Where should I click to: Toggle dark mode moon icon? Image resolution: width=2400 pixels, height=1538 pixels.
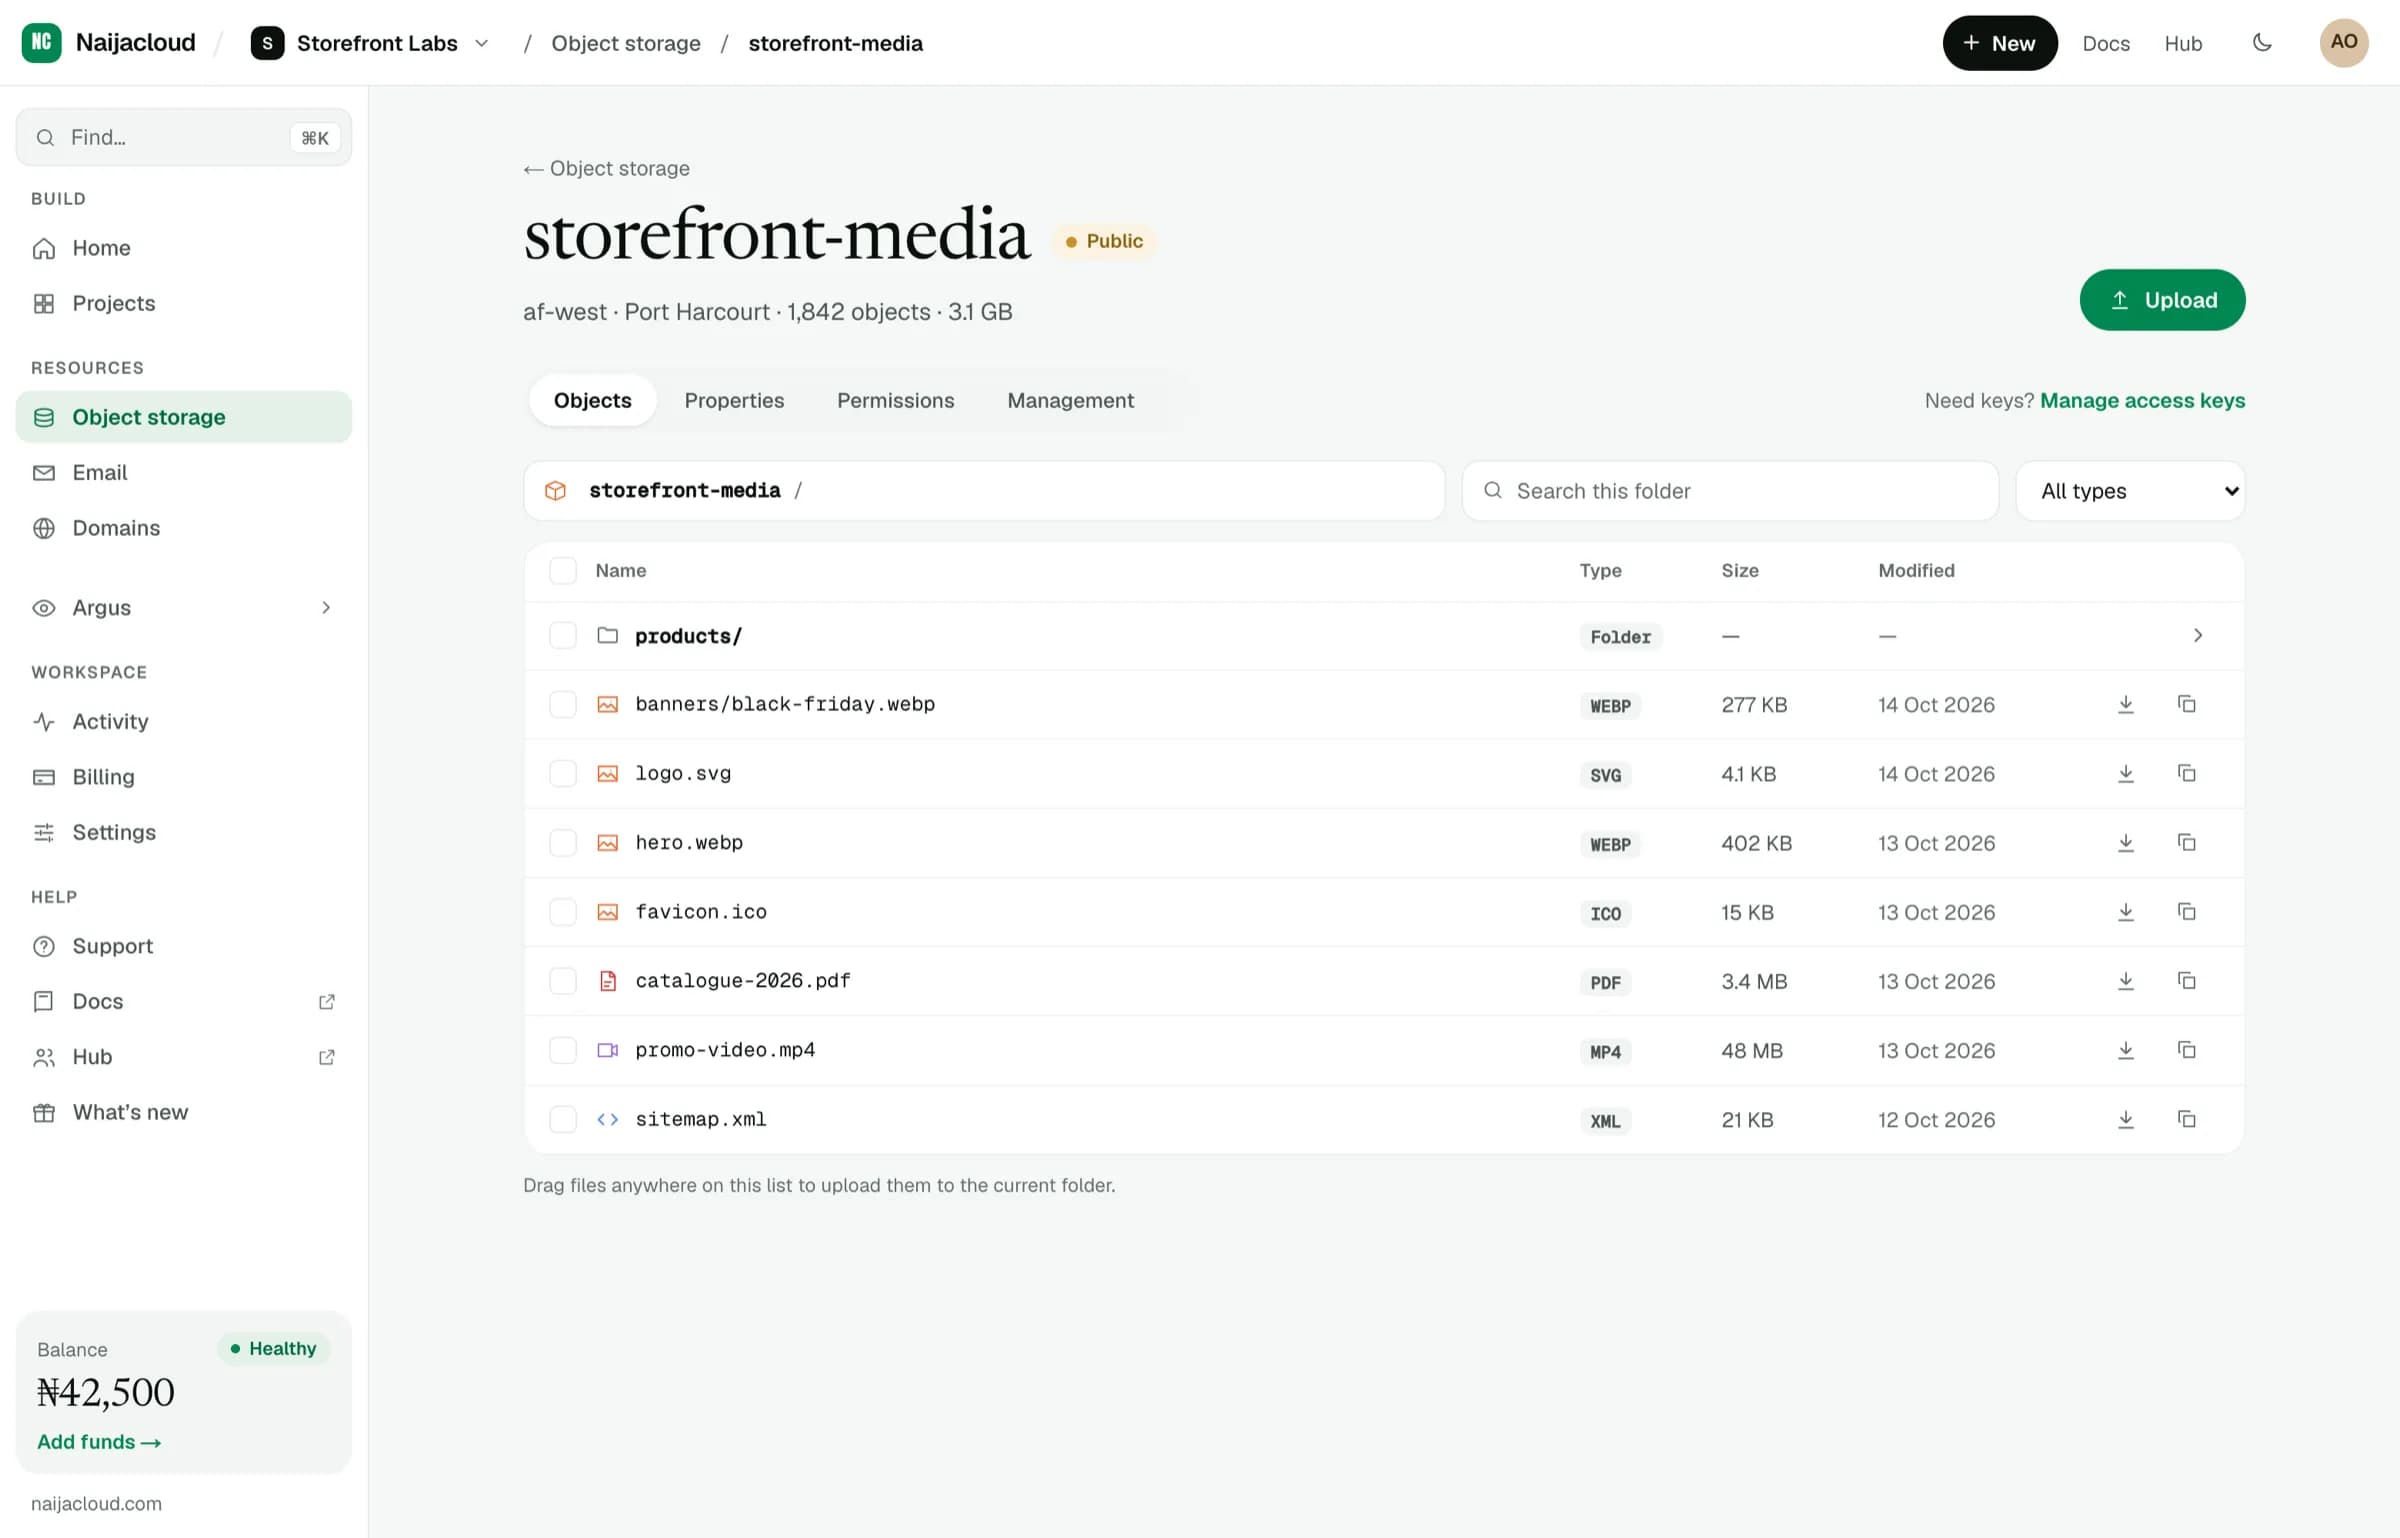[2262, 43]
